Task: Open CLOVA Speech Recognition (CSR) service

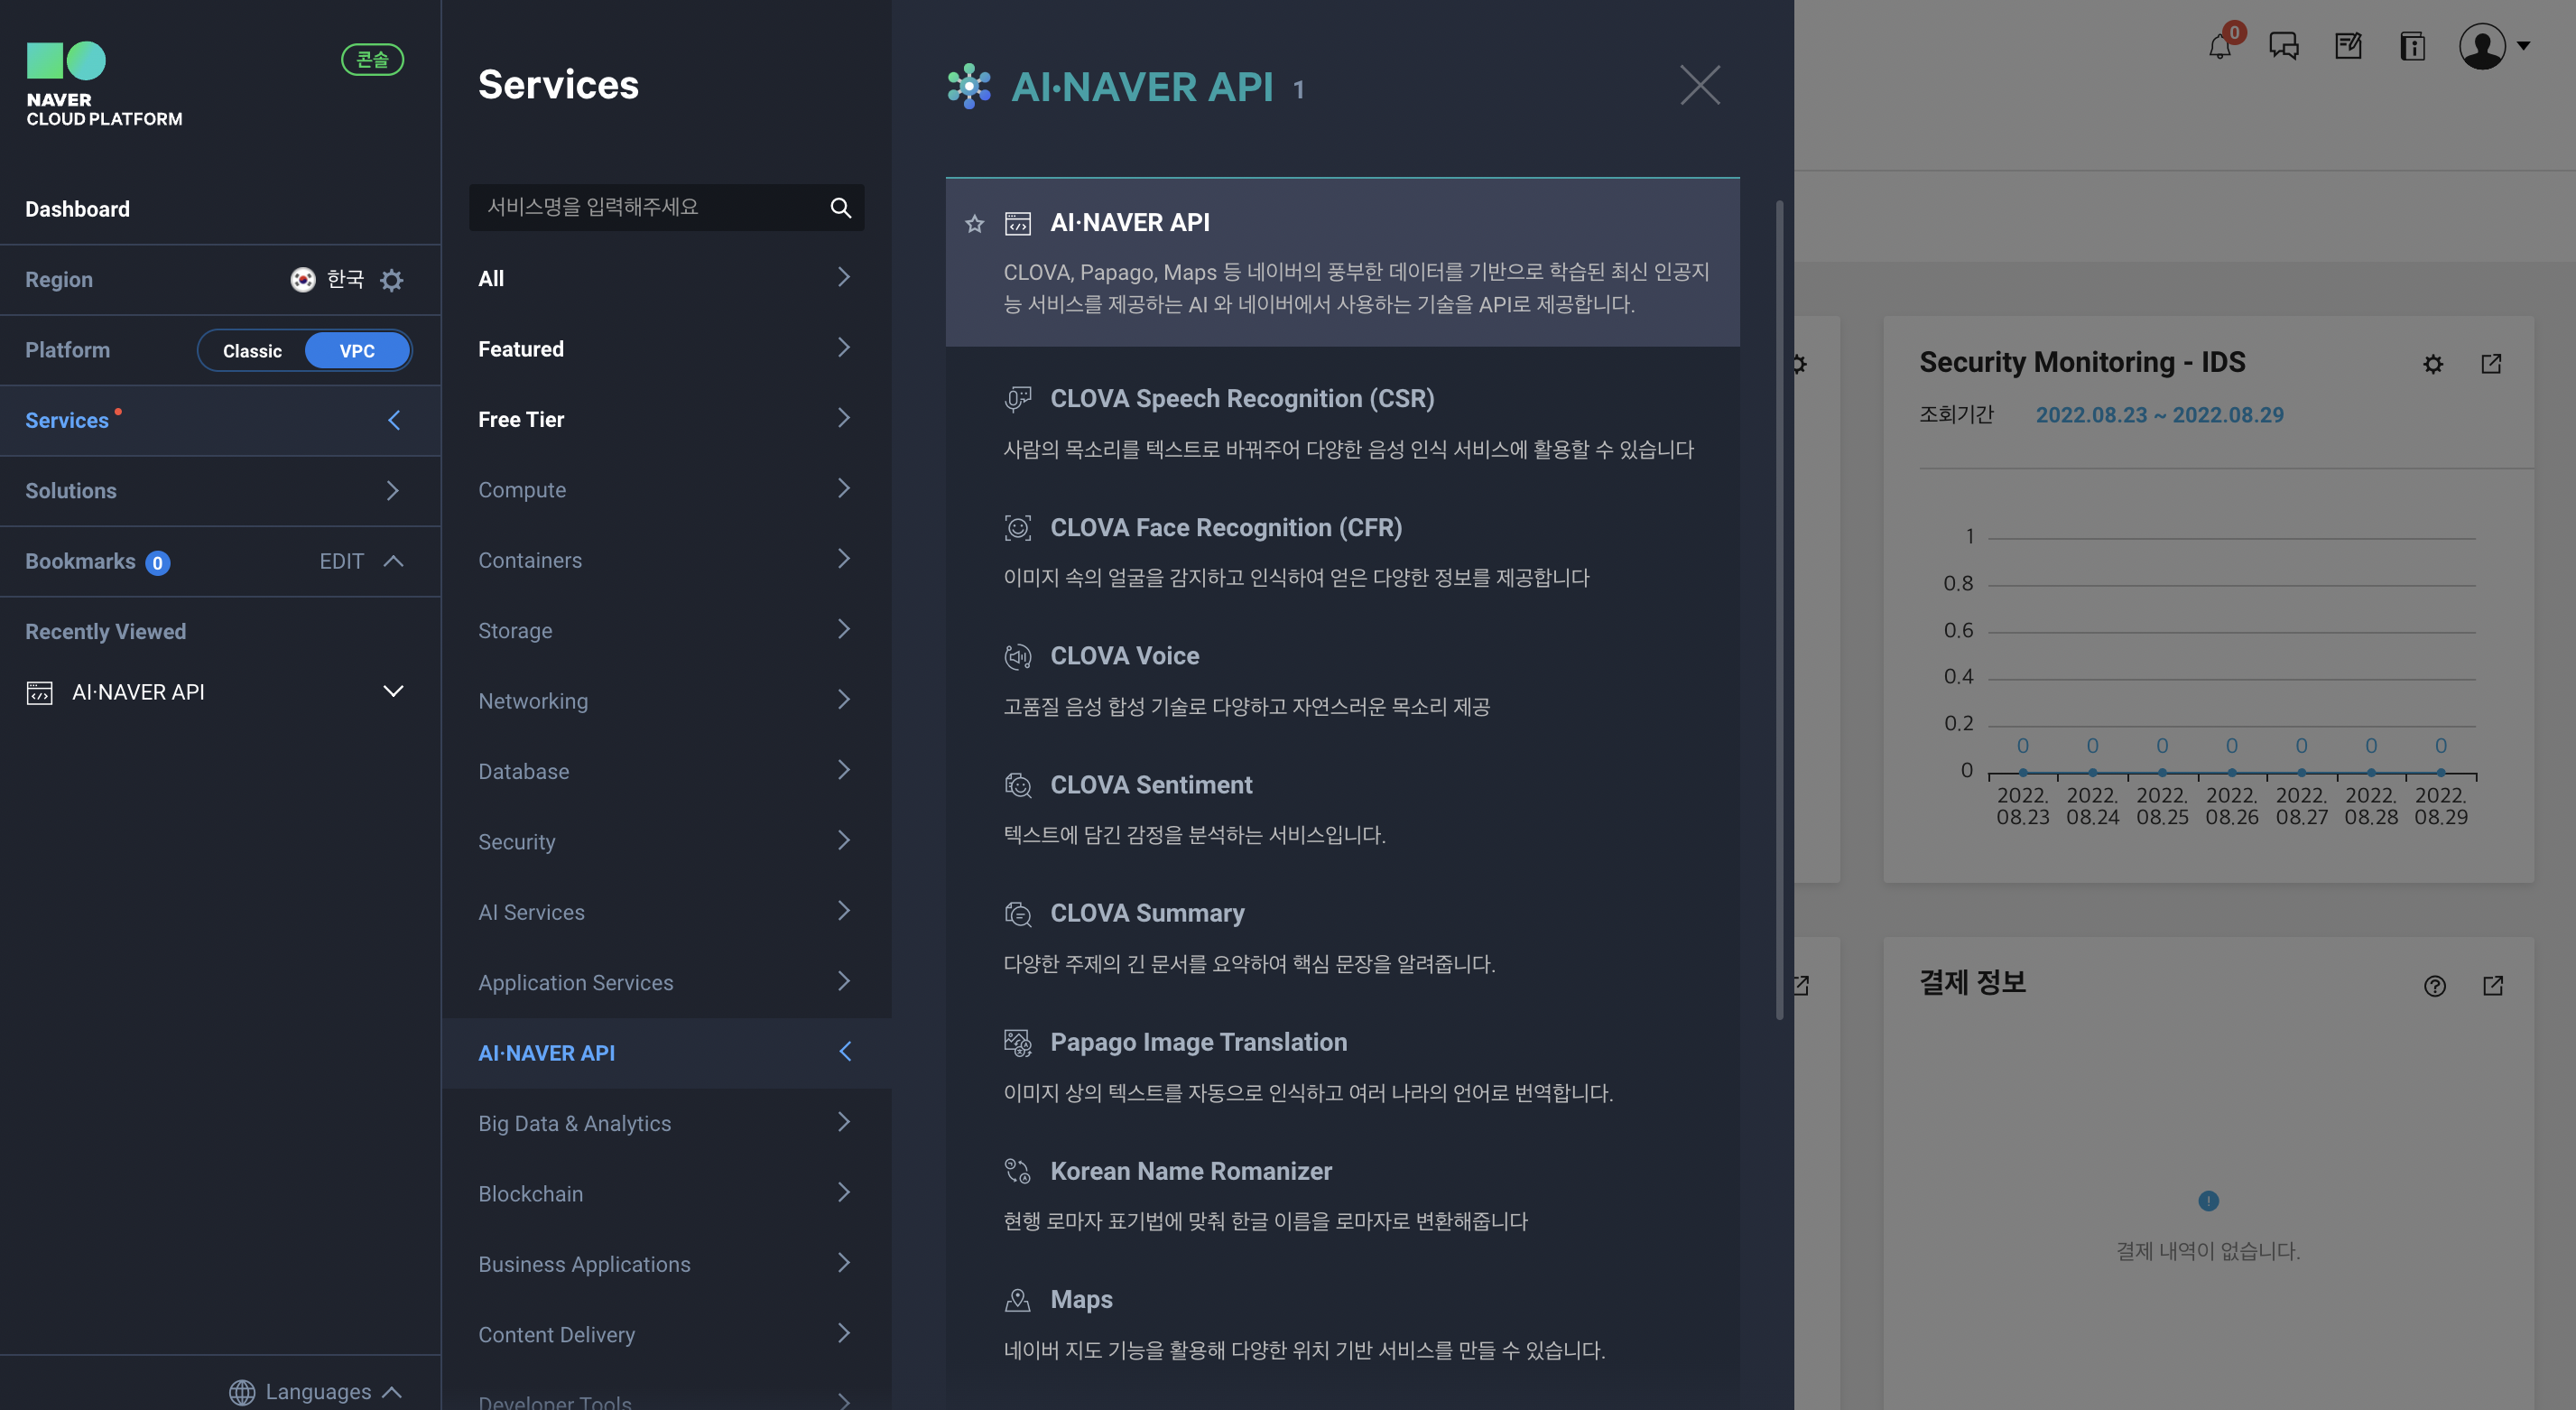Action: click(1241, 399)
